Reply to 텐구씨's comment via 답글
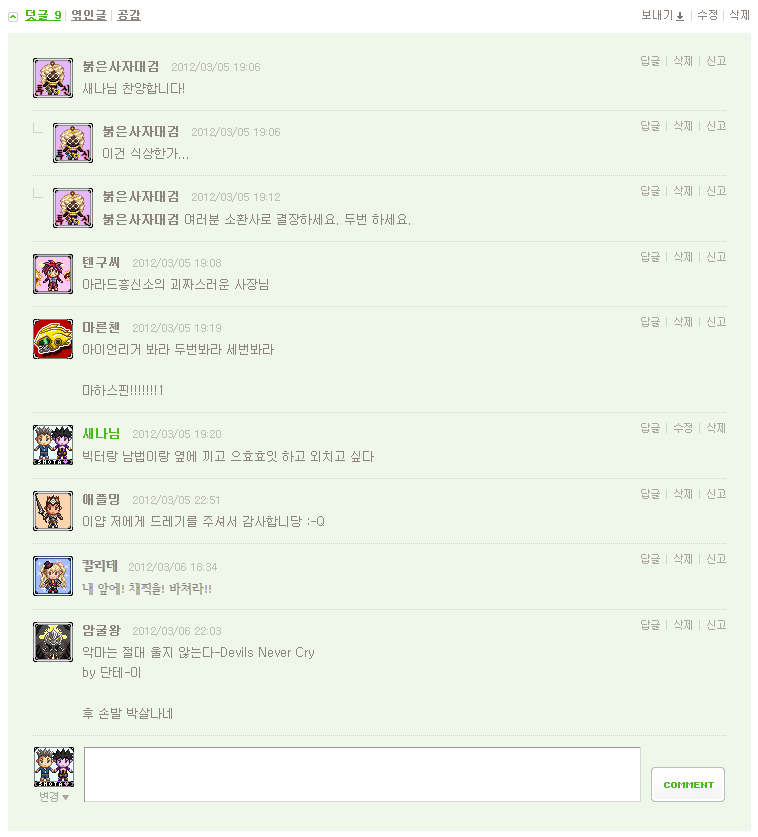Screen dimensions: 758x837 [x=650, y=257]
